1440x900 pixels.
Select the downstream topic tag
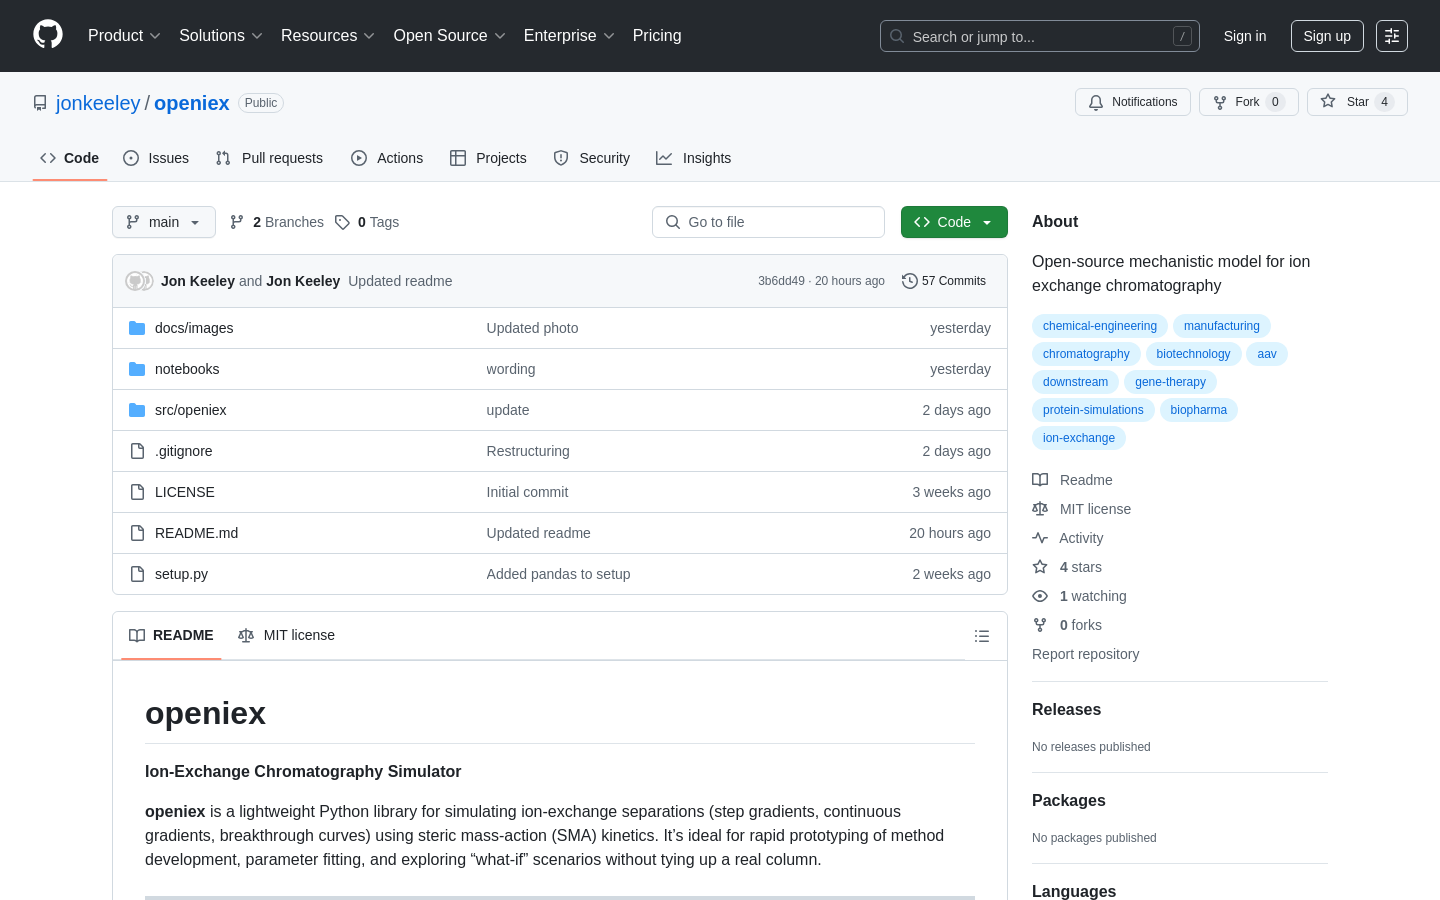click(x=1075, y=382)
